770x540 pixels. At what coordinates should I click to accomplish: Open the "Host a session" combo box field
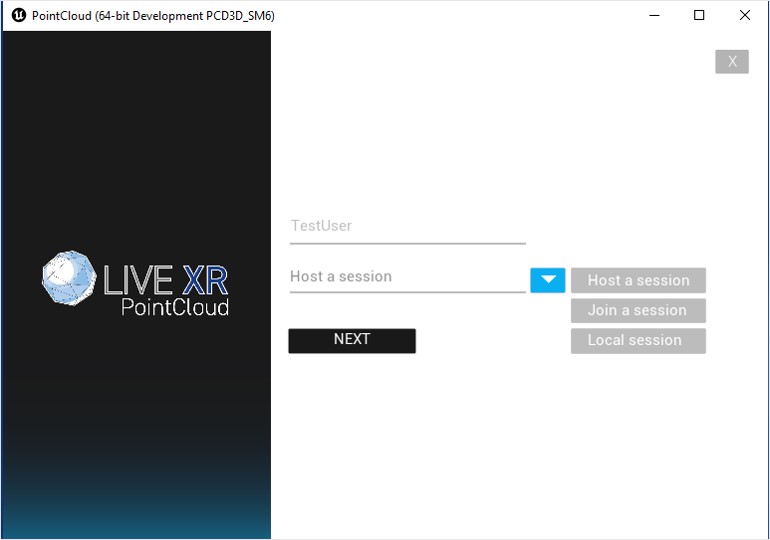(x=406, y=277)
